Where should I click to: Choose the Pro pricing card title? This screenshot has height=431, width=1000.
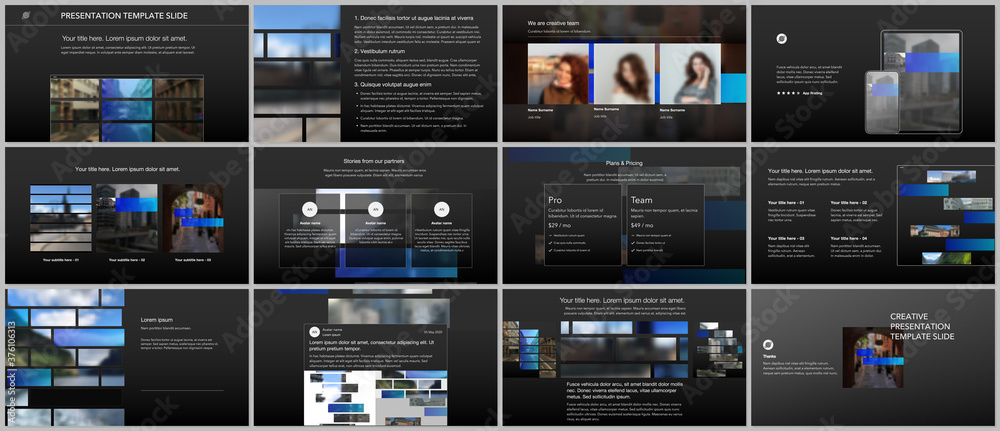555,200
